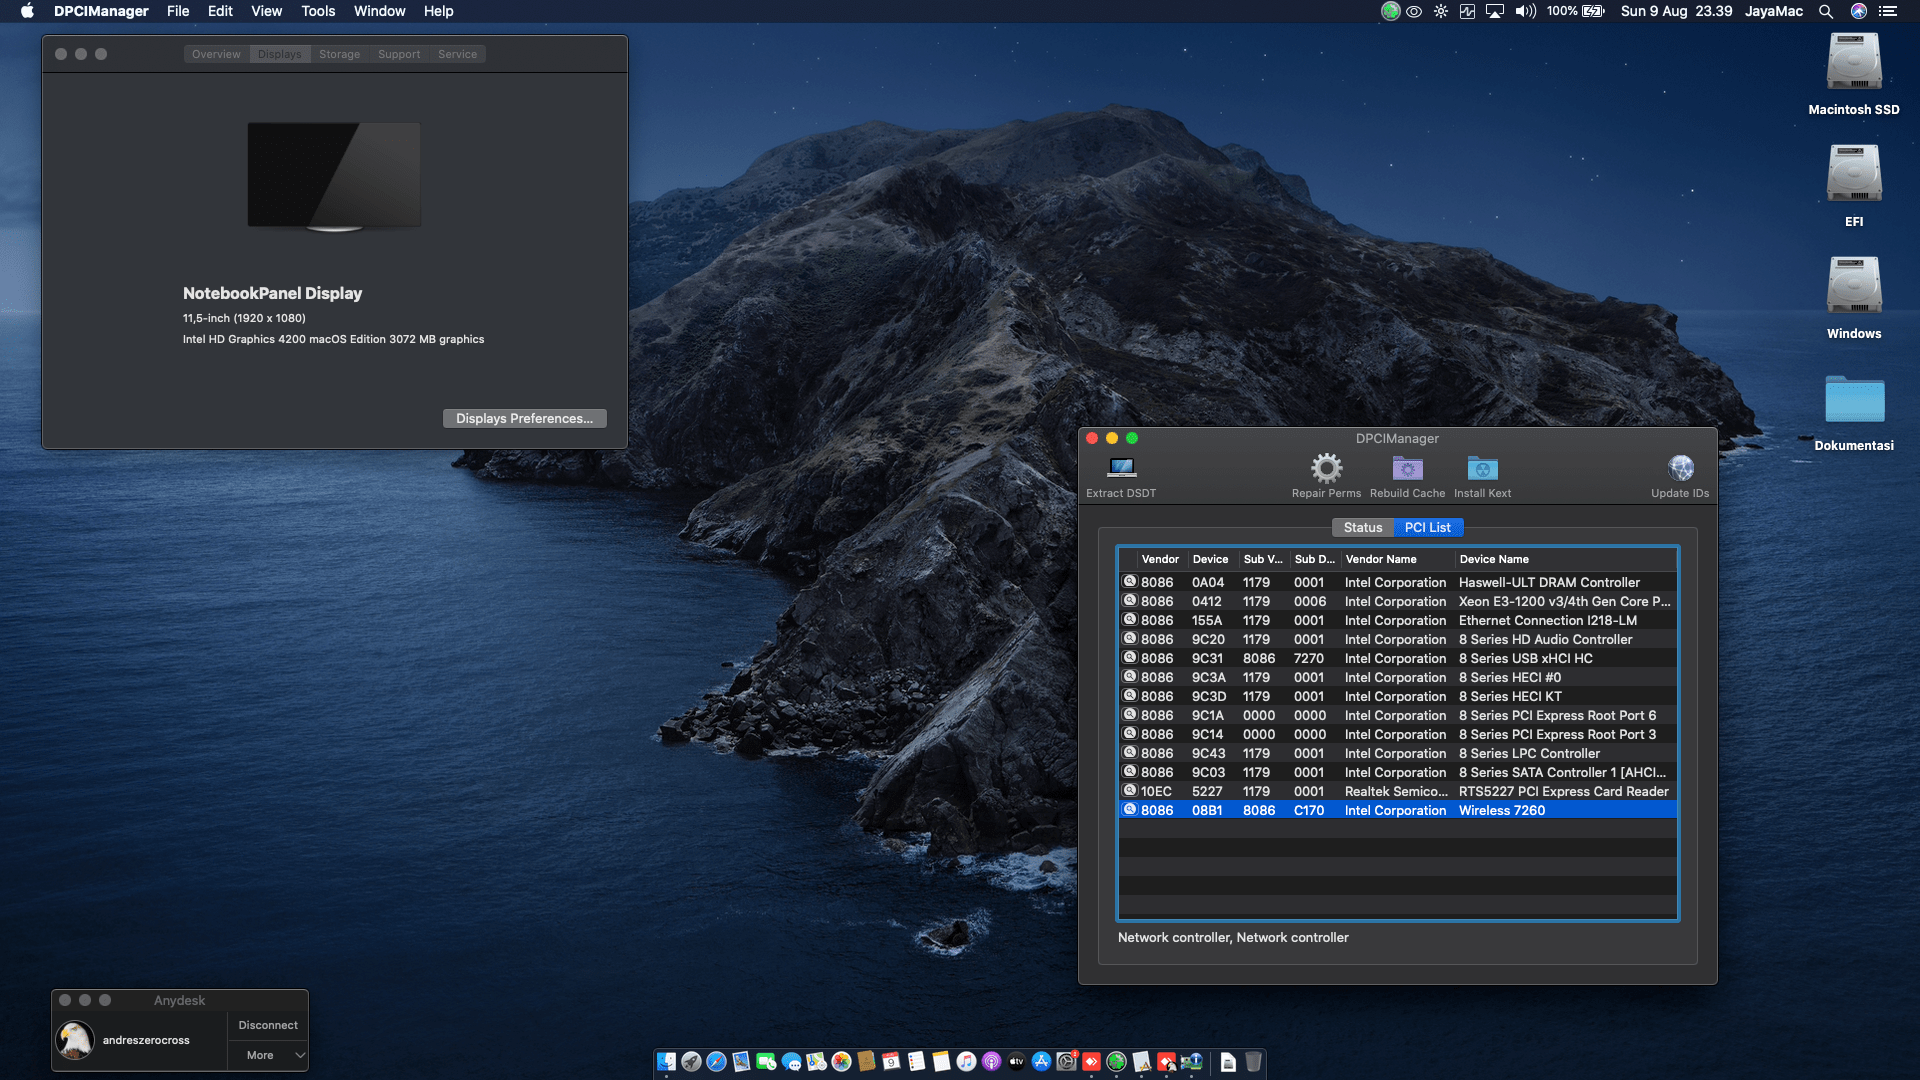Run Repair Perms from the toolbar

(1326, 469)
